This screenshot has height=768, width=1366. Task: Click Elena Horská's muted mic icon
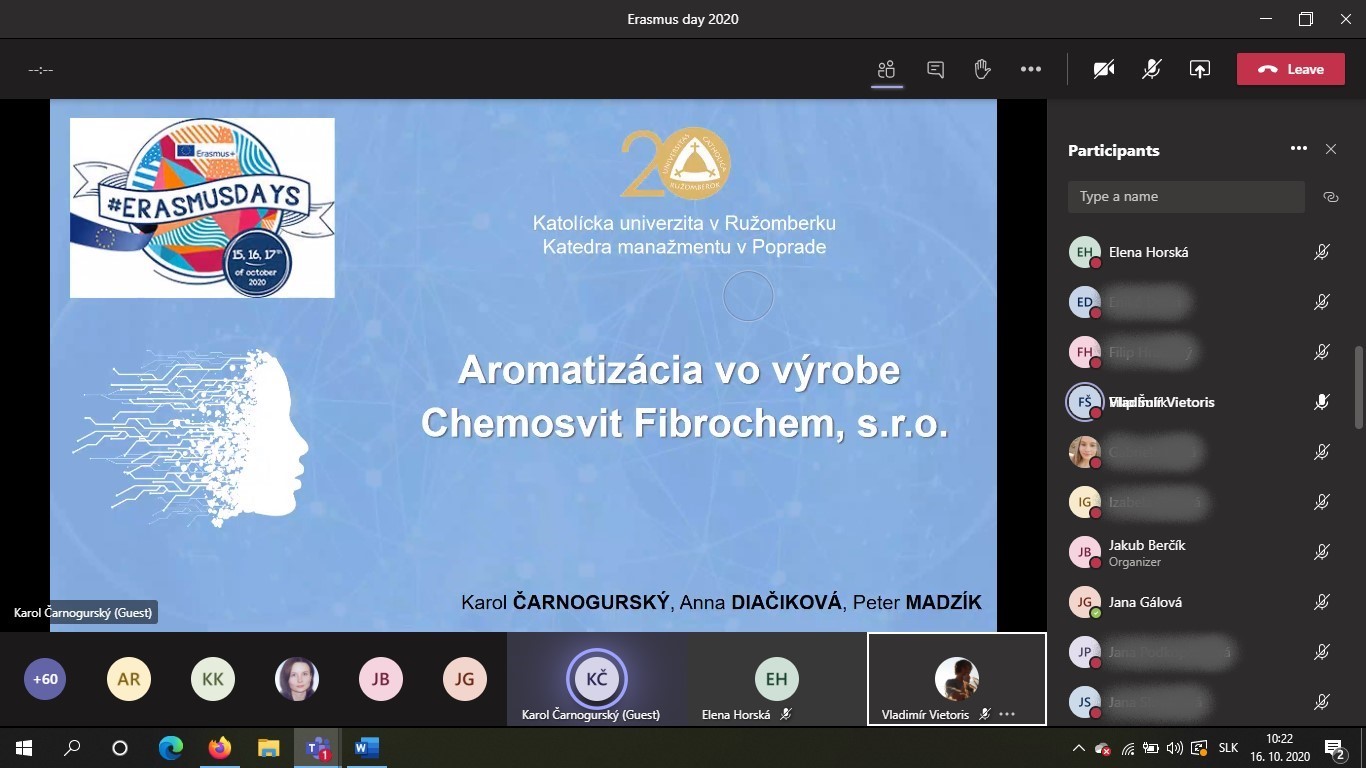click(1321, 252)
